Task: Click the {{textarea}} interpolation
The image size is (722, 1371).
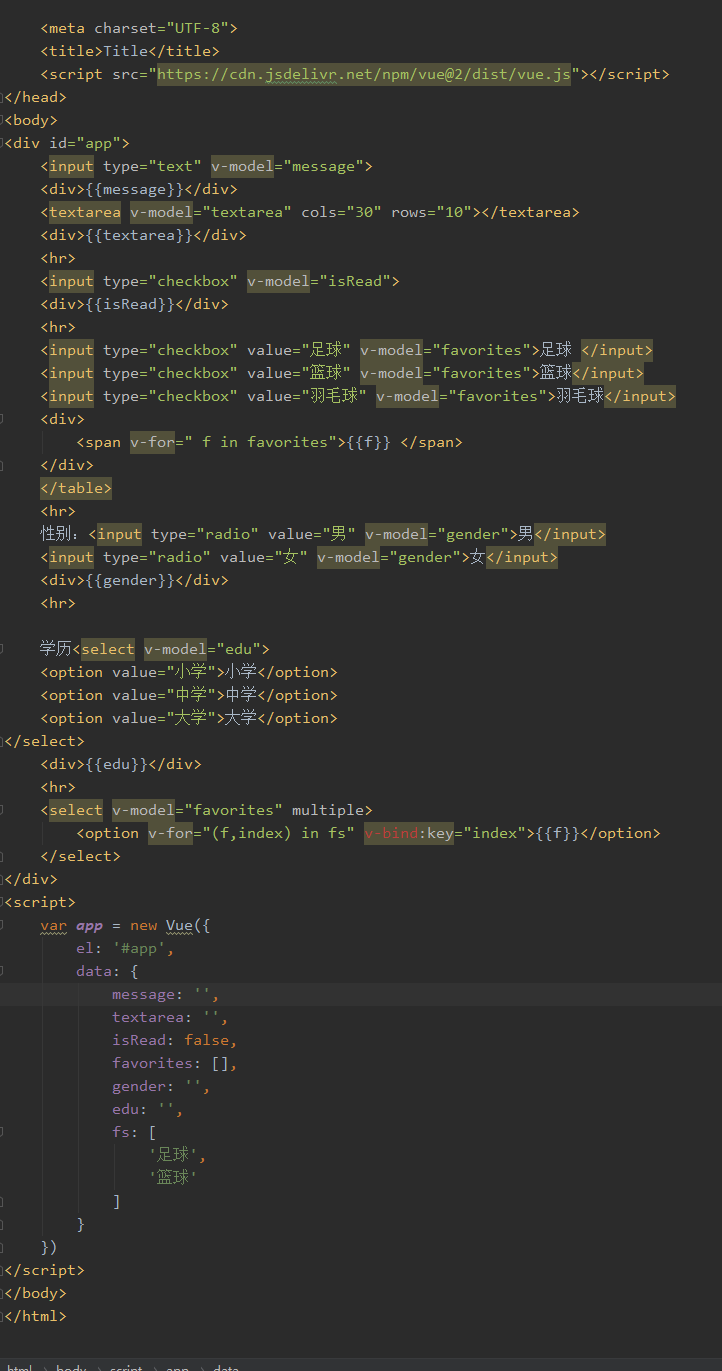Action: pyautogui.click(x=139, y=235)
